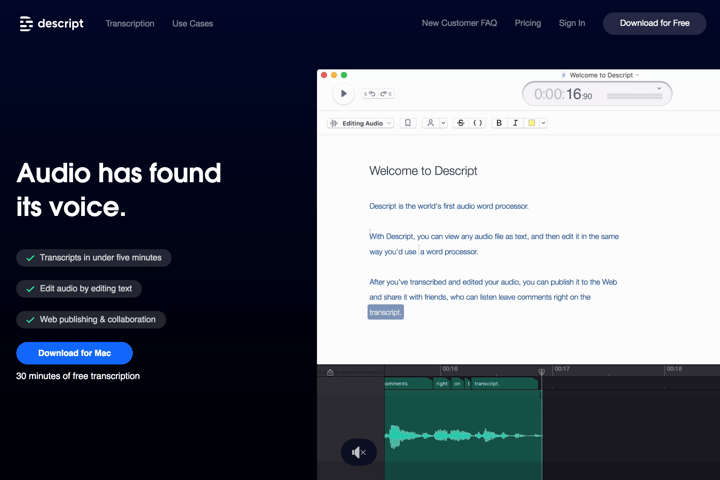Click 'Web publishing & collaboration' pill
This screenshot has width=720, height=480.
pyautogui.click(x=91, y=319)
